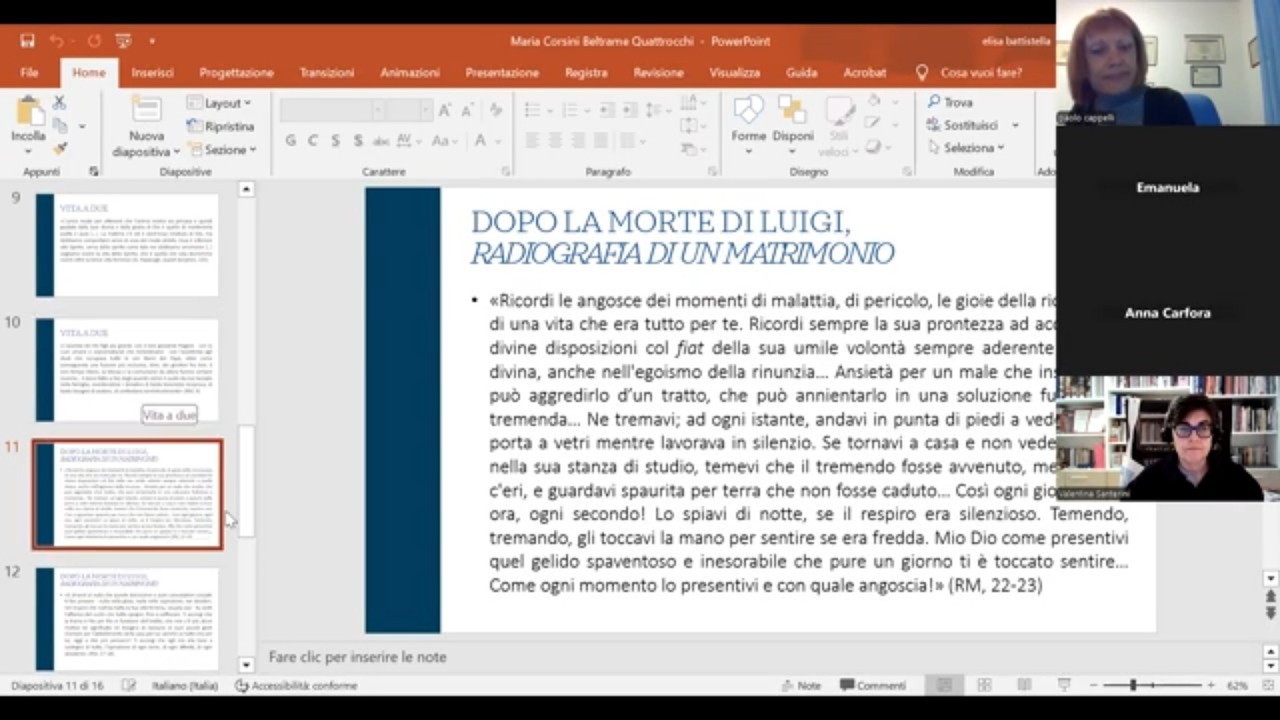The height and width of the screenshot is (720, 1280).
Task: Align text right in Paragrafo
Action: [x=579, y=141]
